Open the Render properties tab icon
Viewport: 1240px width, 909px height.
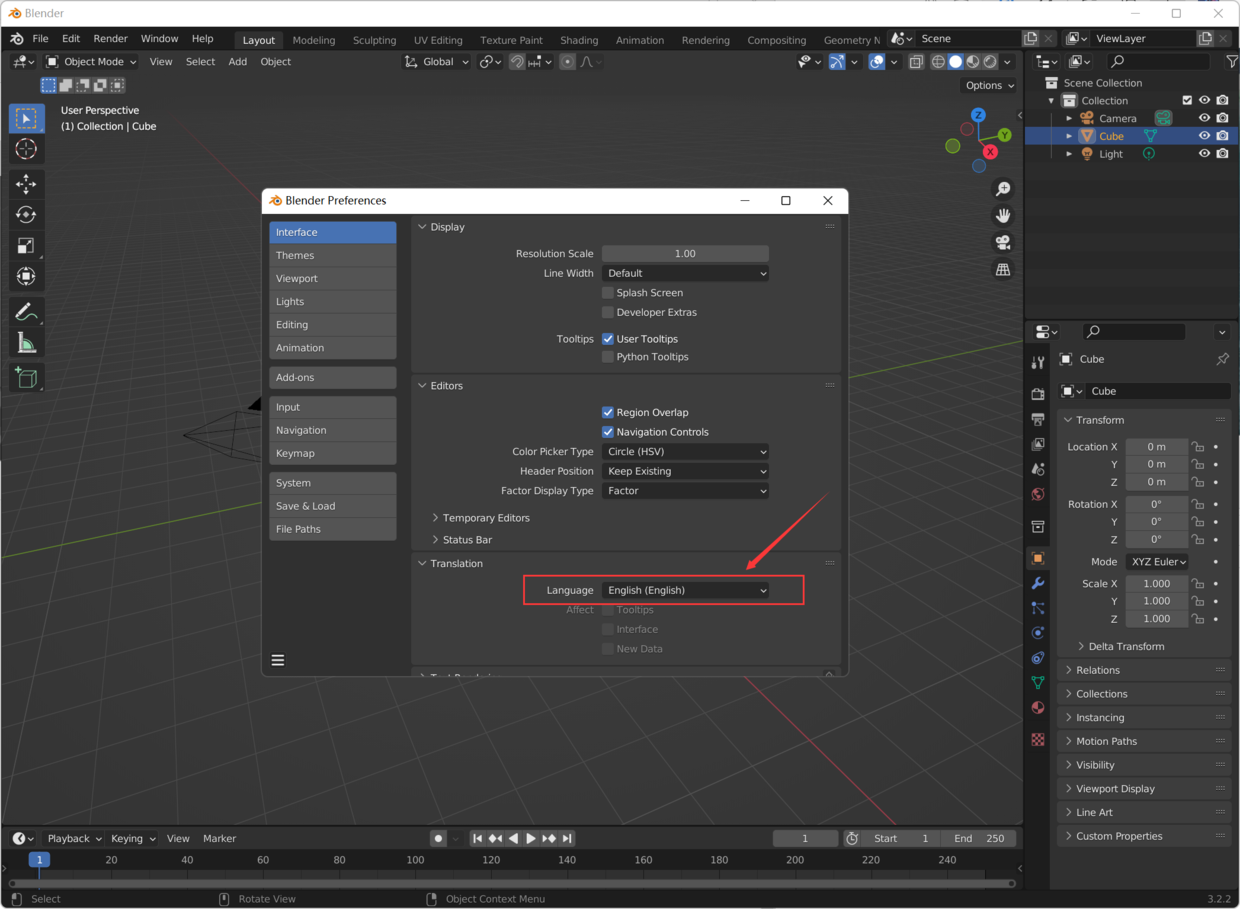tap(1038, 394)
